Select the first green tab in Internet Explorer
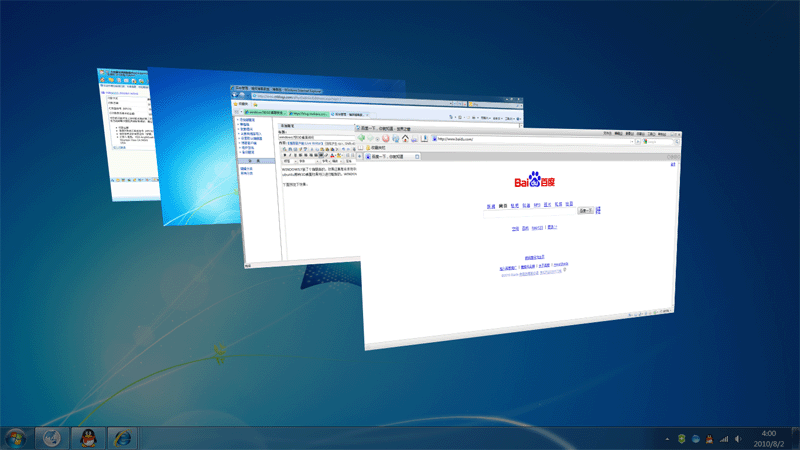Viewport: 800px width, 450px height. coord(264,112)
